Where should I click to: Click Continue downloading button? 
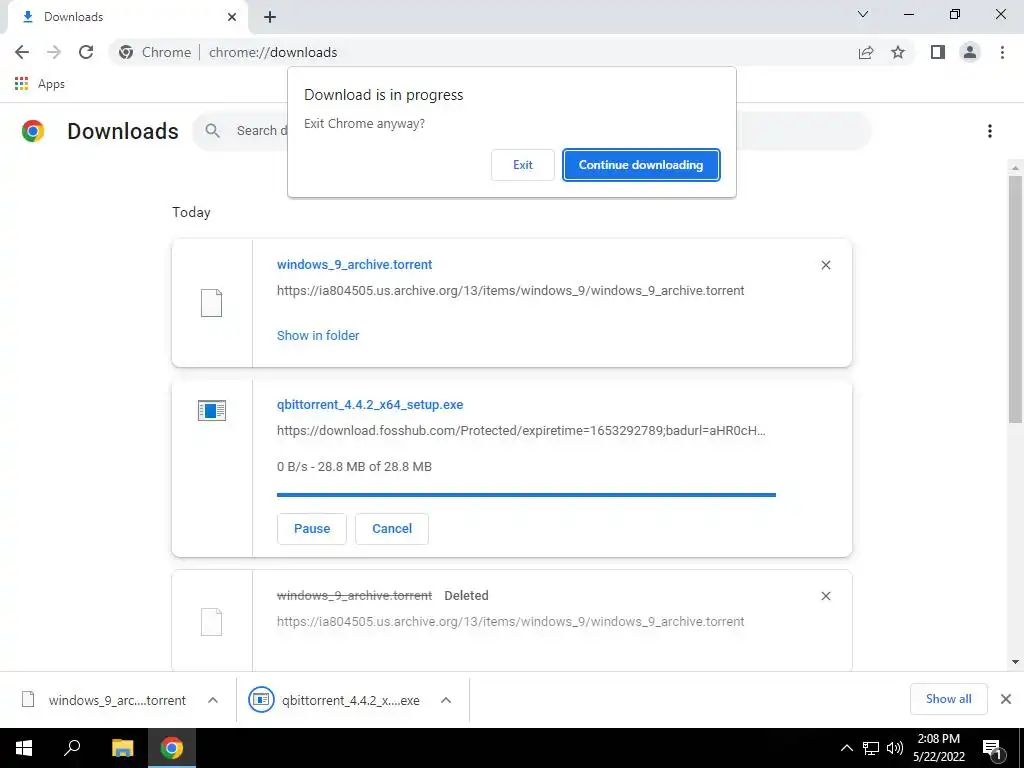tap(641, 165)
